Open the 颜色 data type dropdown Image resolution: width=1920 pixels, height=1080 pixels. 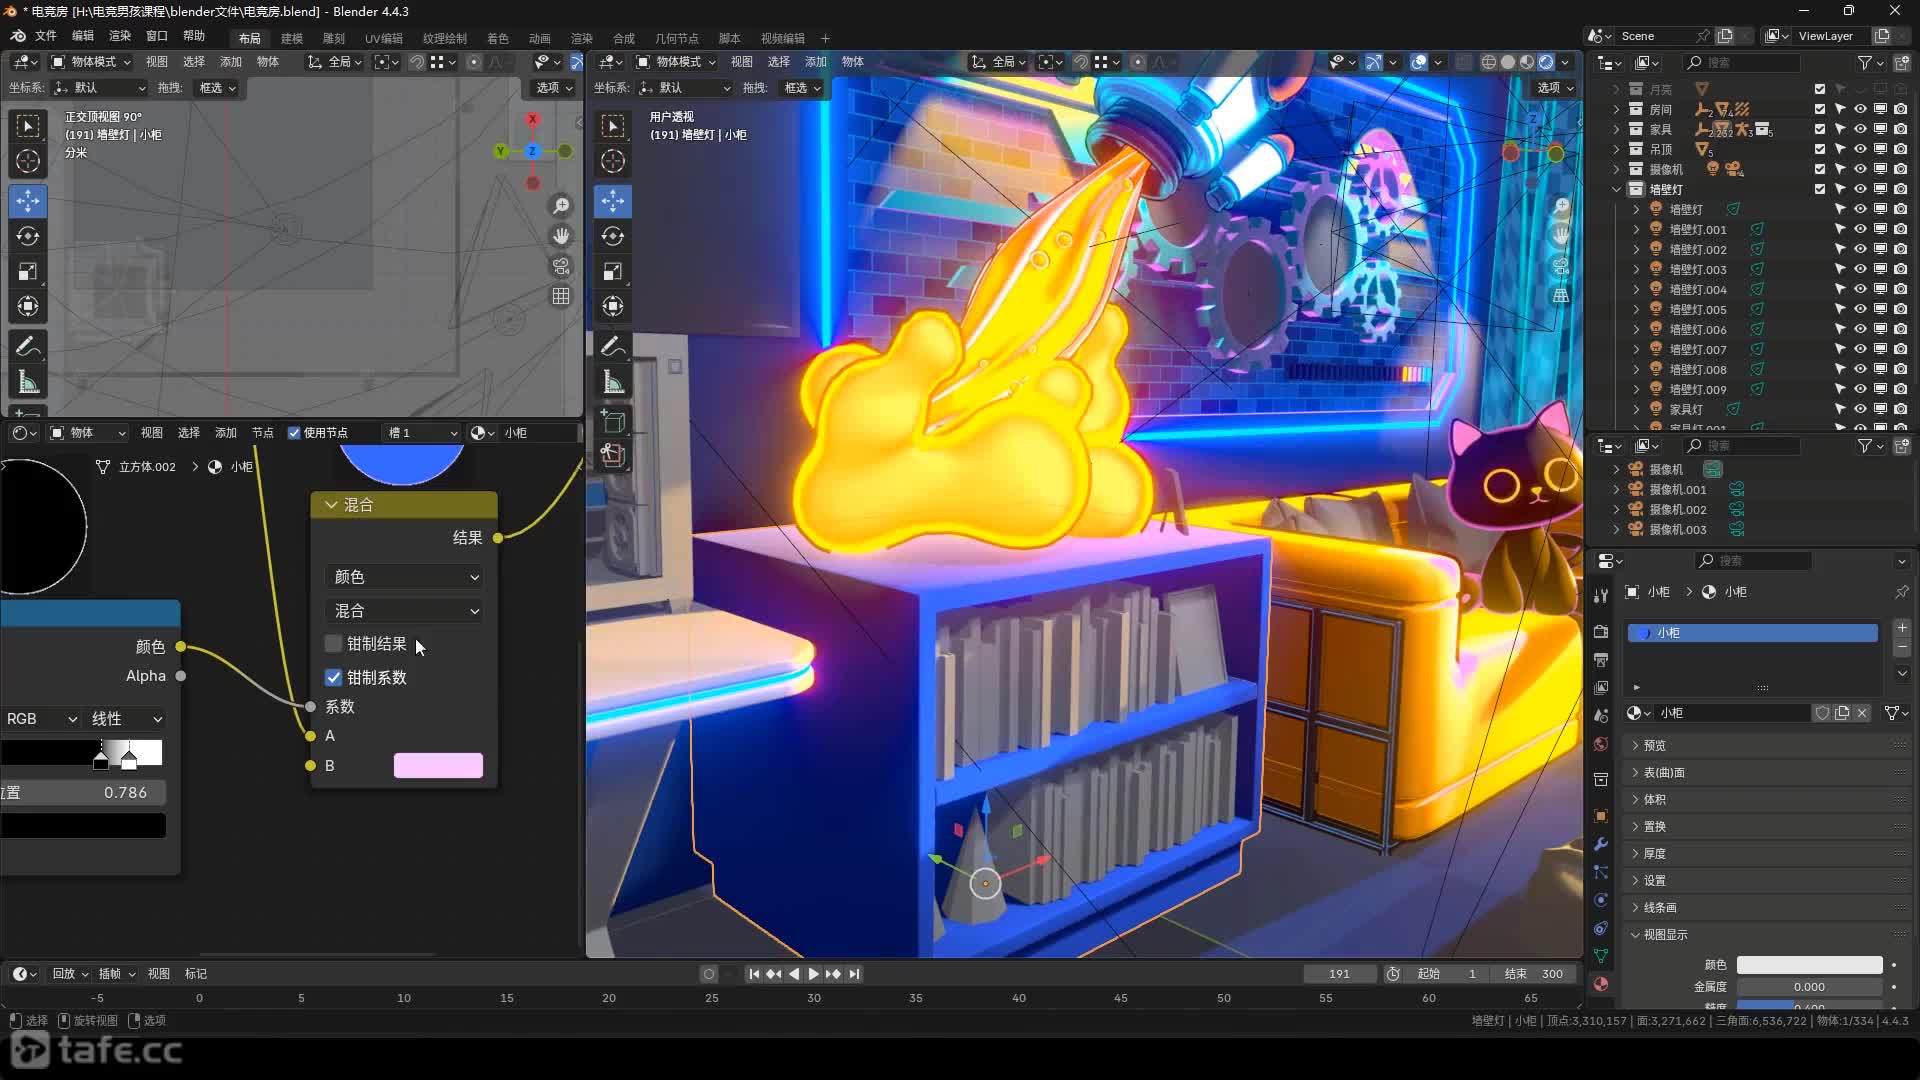[x=405, y=577]
